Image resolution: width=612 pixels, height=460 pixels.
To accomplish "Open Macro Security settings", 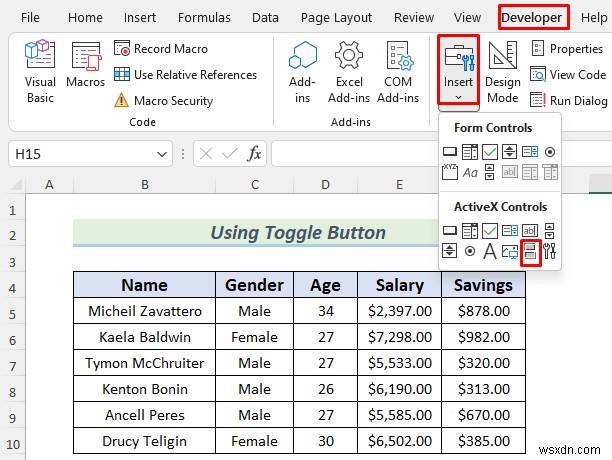I will [164, 101].
